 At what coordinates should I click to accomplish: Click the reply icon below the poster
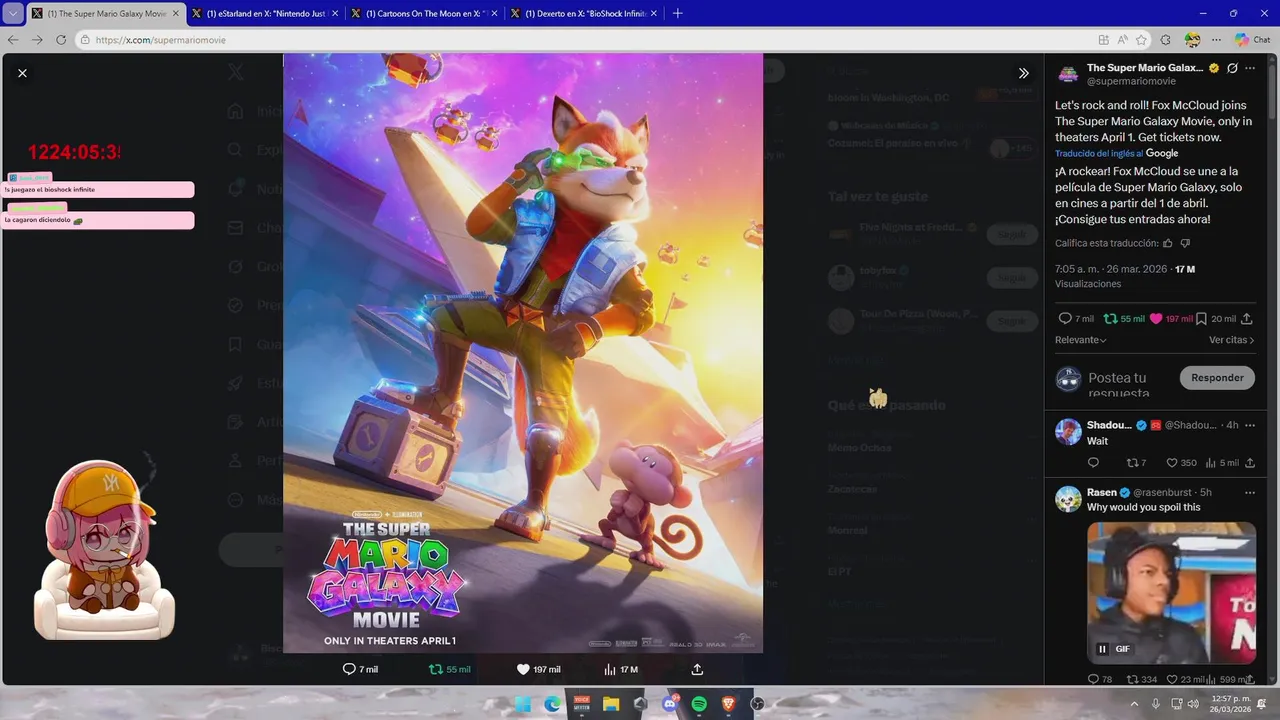(x=349, y=669)
